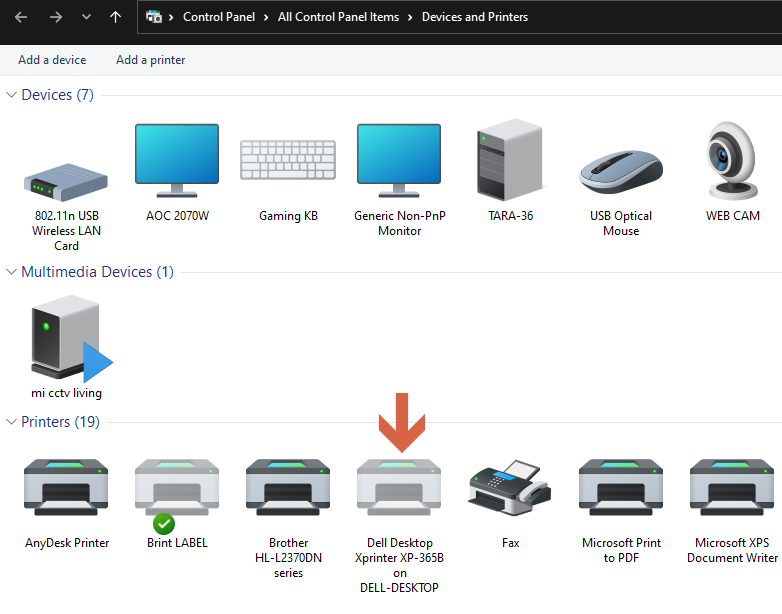Screen dimensions: 782x614
Task: Navigate to All Control Panel Items breadcrumb
Action: tap(338, 17)
